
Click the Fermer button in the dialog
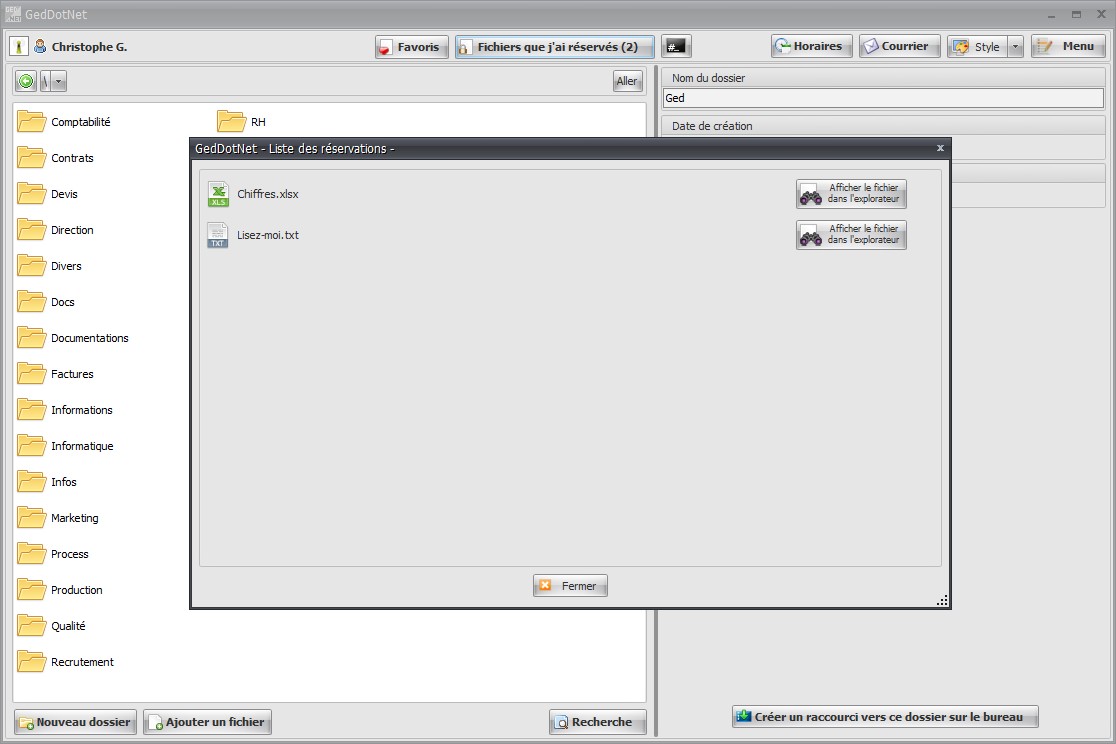pyautogui.click(x=570, y=586)
